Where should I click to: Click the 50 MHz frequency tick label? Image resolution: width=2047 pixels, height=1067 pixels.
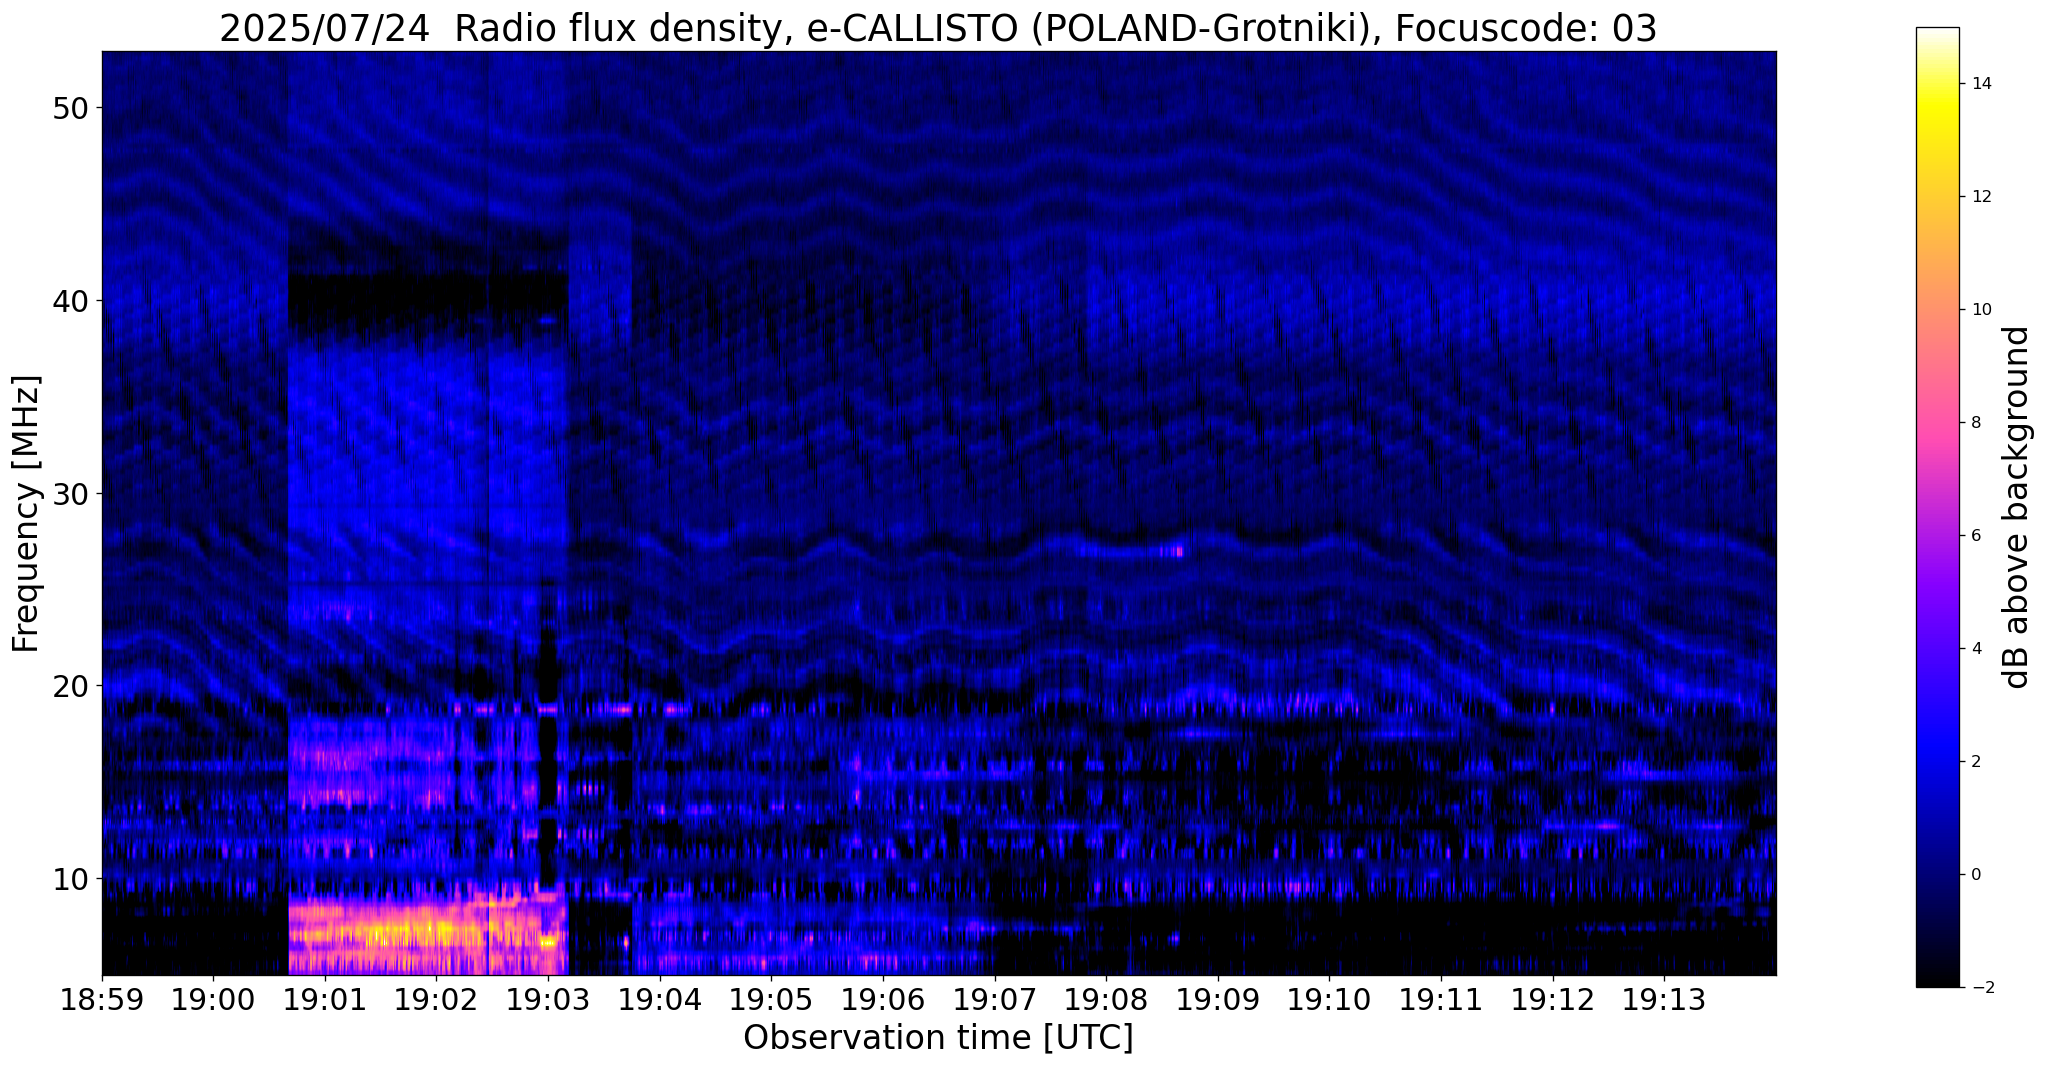[69, 108]
